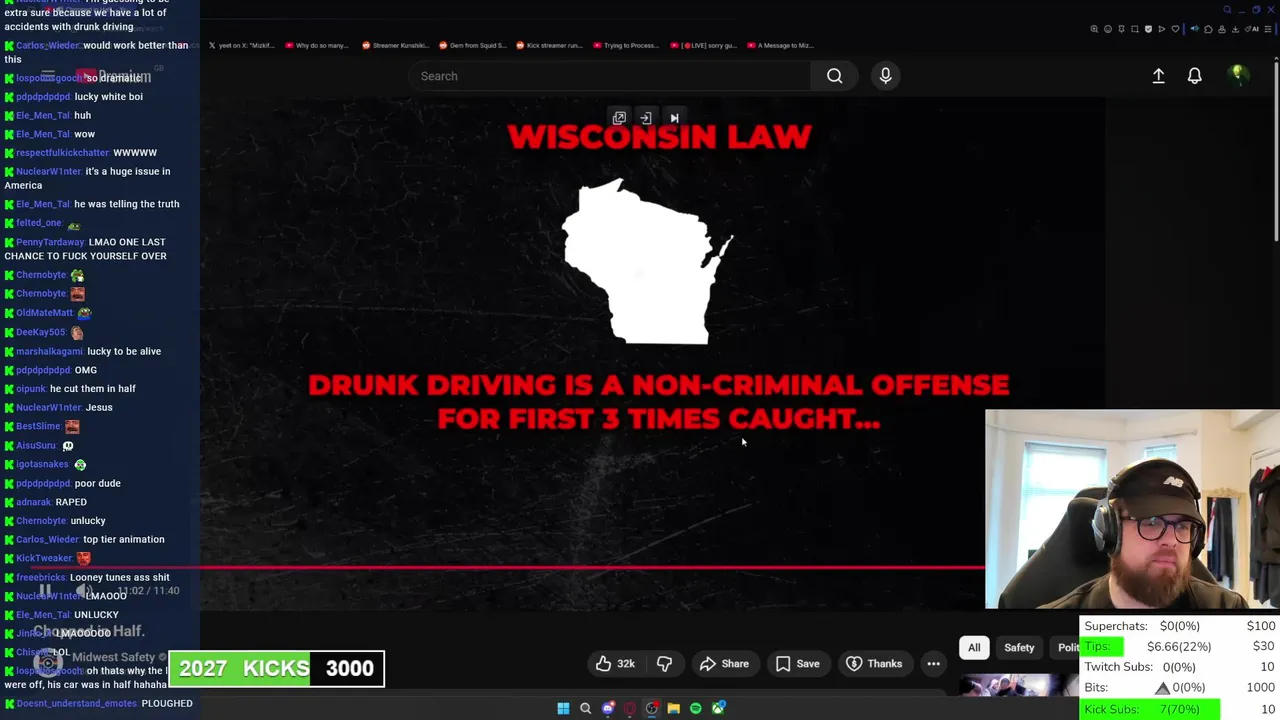Click the browser snapshot selection icon
Viewport: 1280px width, 720px height.
pos(1135,29)
